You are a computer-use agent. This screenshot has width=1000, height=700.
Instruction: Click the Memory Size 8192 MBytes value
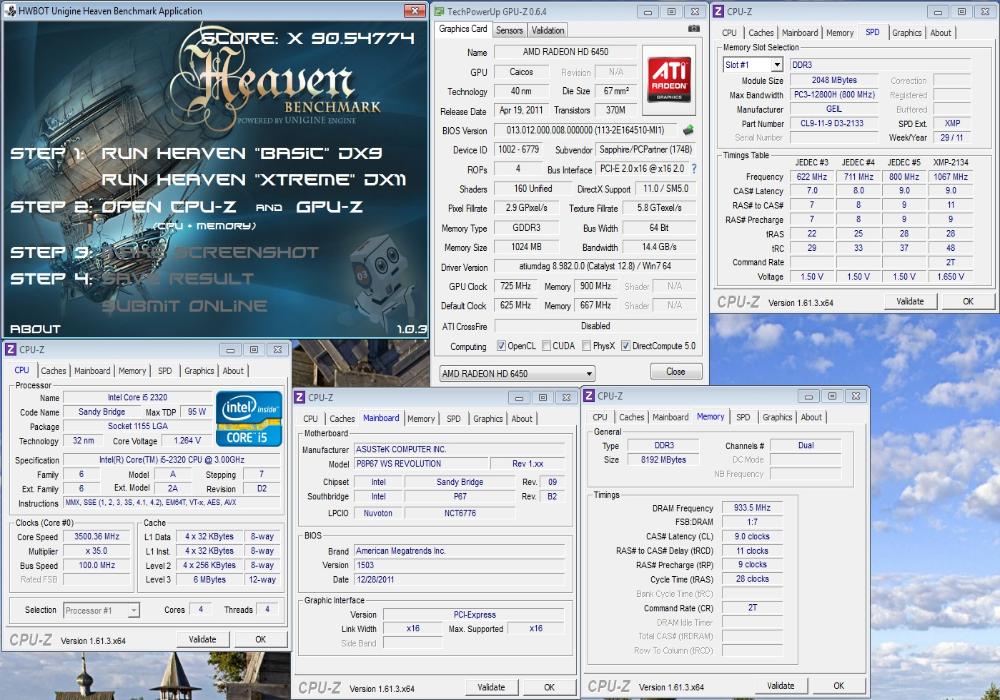click(664, 459)
